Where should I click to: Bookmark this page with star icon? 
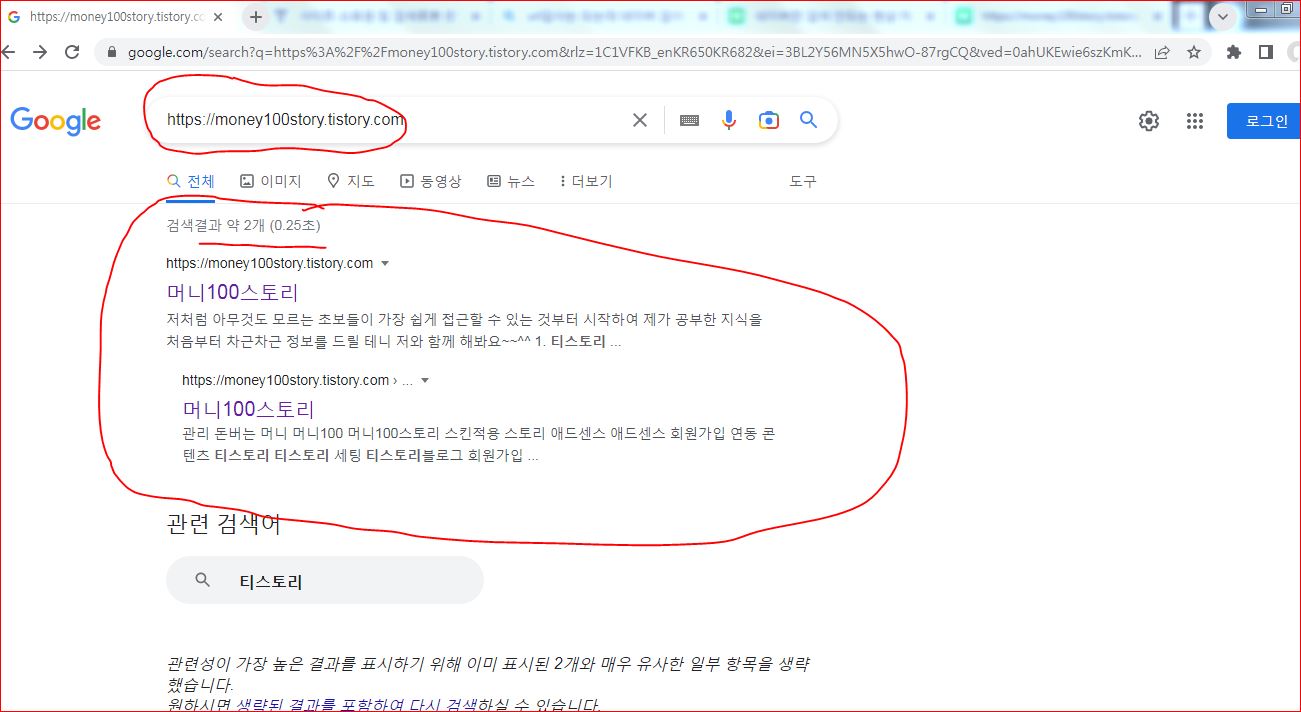[1194, 52]
